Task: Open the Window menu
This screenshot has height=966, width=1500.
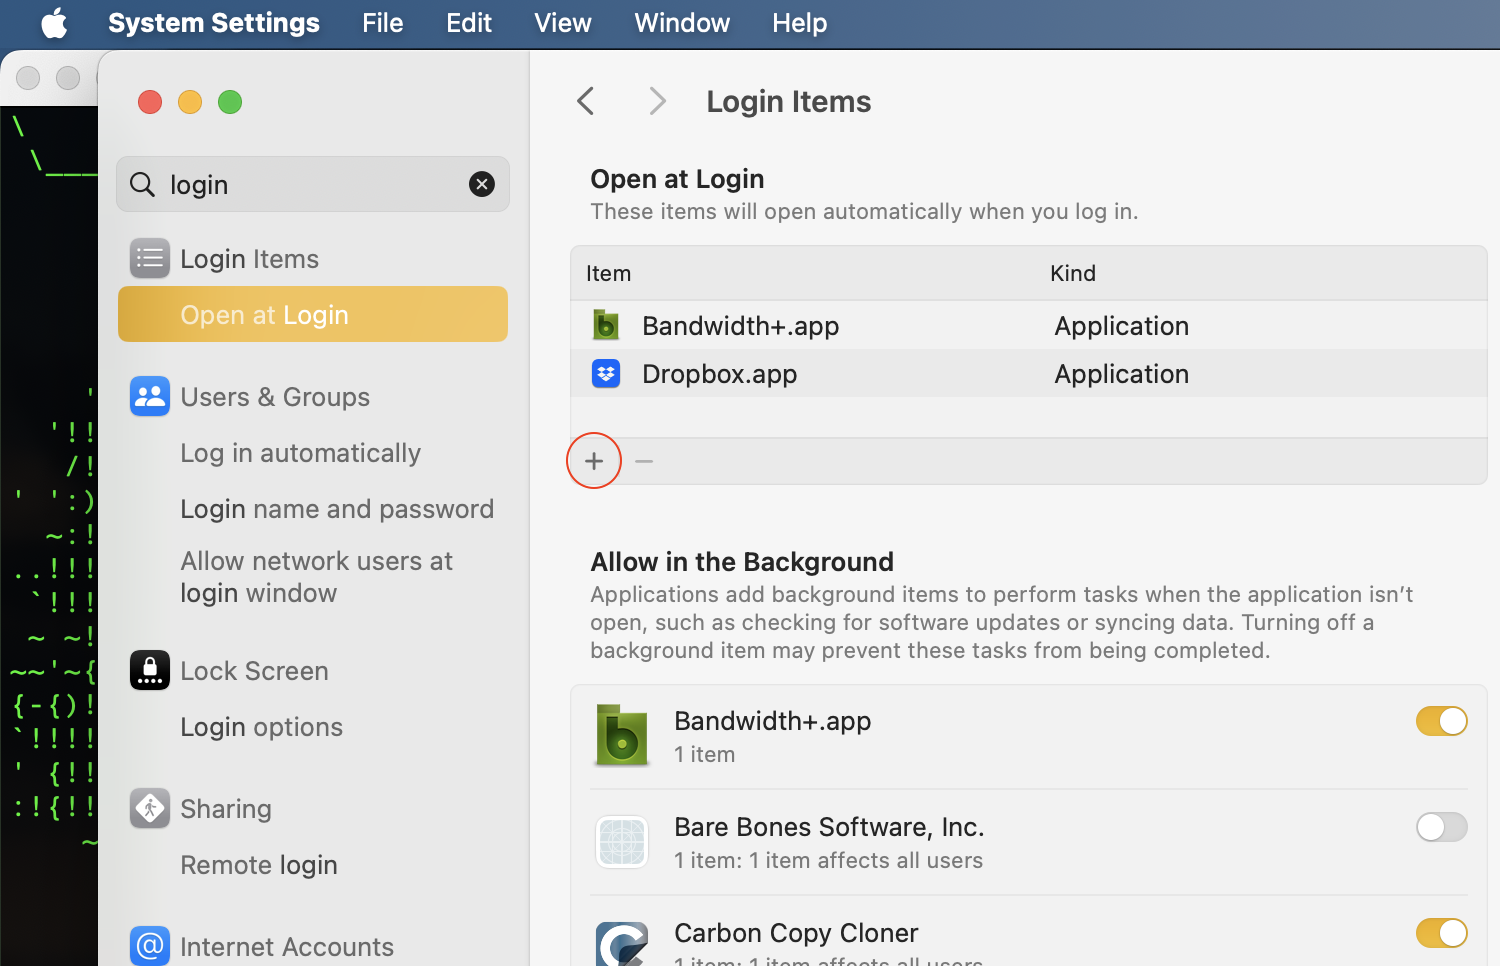Action: 681,23
